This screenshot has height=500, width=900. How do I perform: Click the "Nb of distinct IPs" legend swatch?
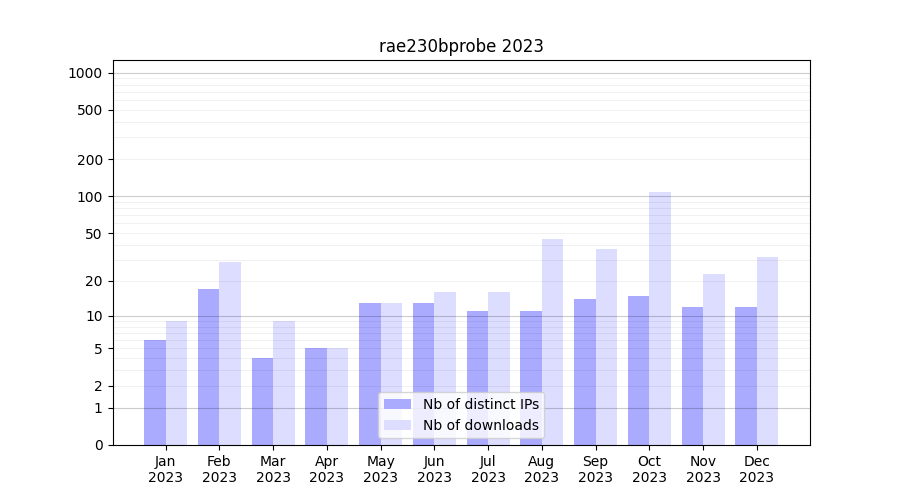point(397,404)
